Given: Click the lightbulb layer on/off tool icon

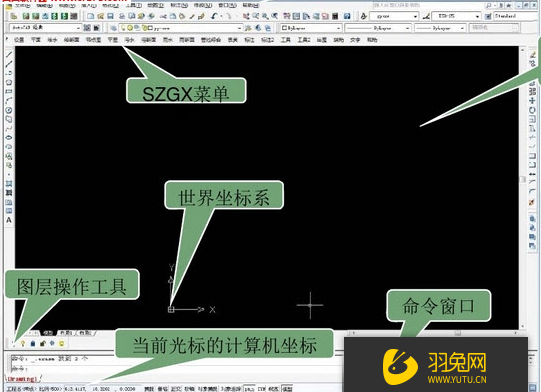Looking at the screenshot, I should click(23, 343).
